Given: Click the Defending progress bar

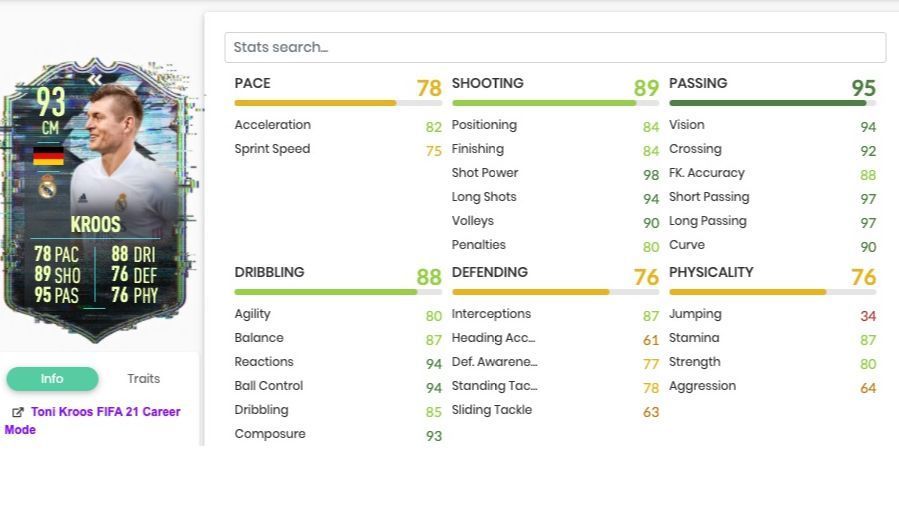Looking at the screenshot, I should (x=555, y=292).
